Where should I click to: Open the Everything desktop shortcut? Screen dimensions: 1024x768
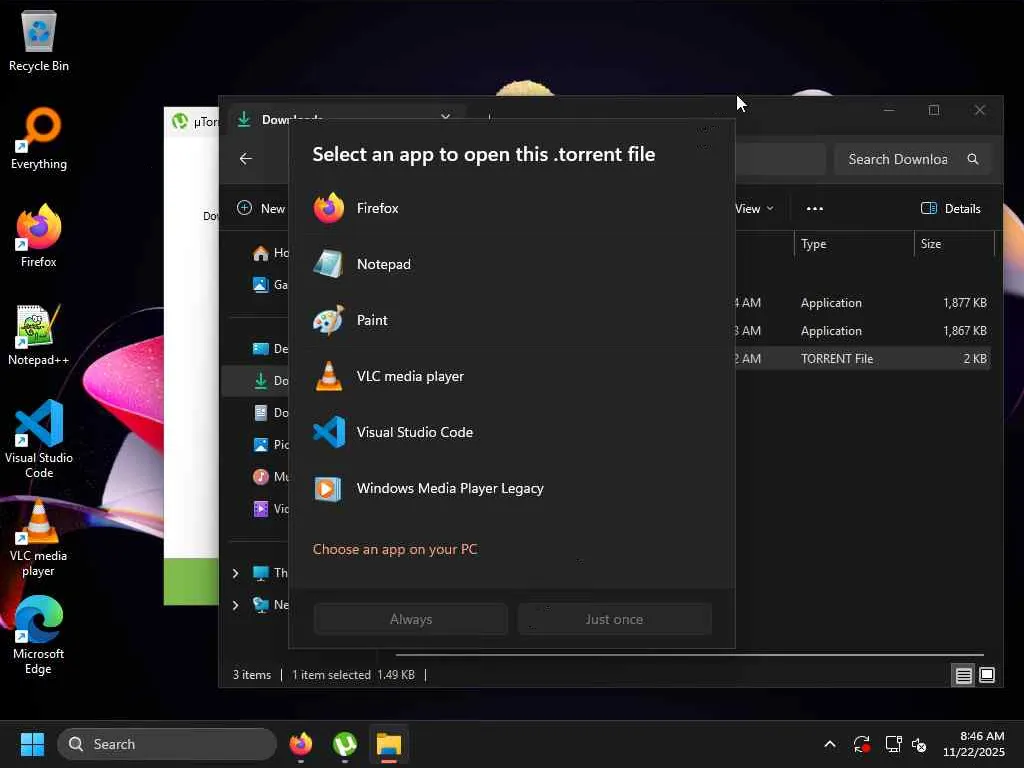pyautogui.click(x=39, y=138)
